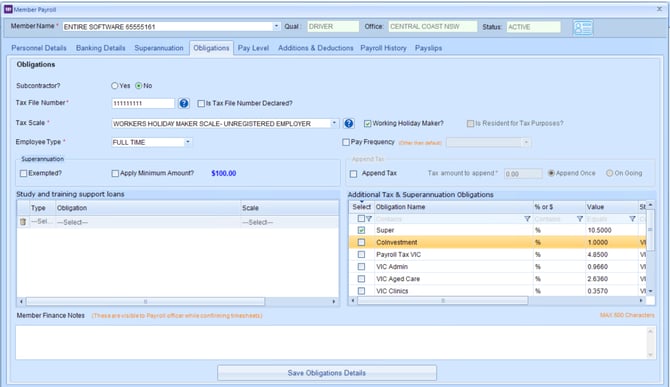This screenshot has height=387, width=670.
Task: Click the Member Payroll app icon in title bar
Action: point(8,9)
